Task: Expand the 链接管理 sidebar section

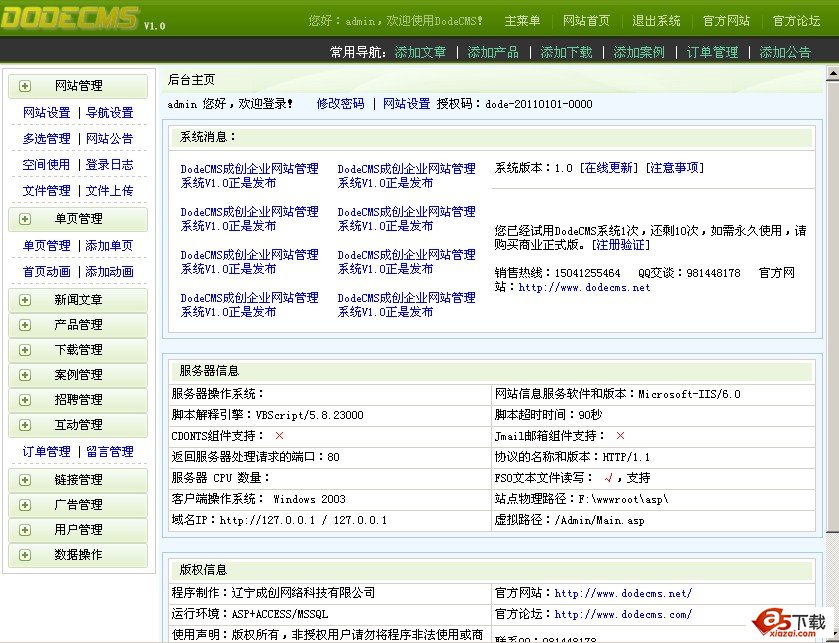Action: (x=77, y=480)
